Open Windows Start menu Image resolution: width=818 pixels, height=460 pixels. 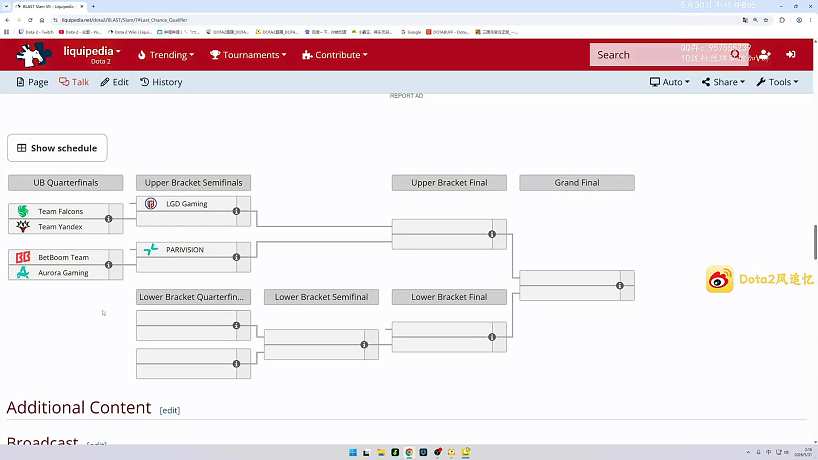353,452
